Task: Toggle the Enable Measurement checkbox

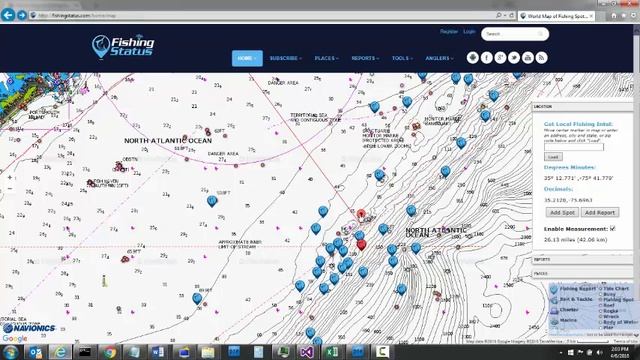Action: [613, 229]
